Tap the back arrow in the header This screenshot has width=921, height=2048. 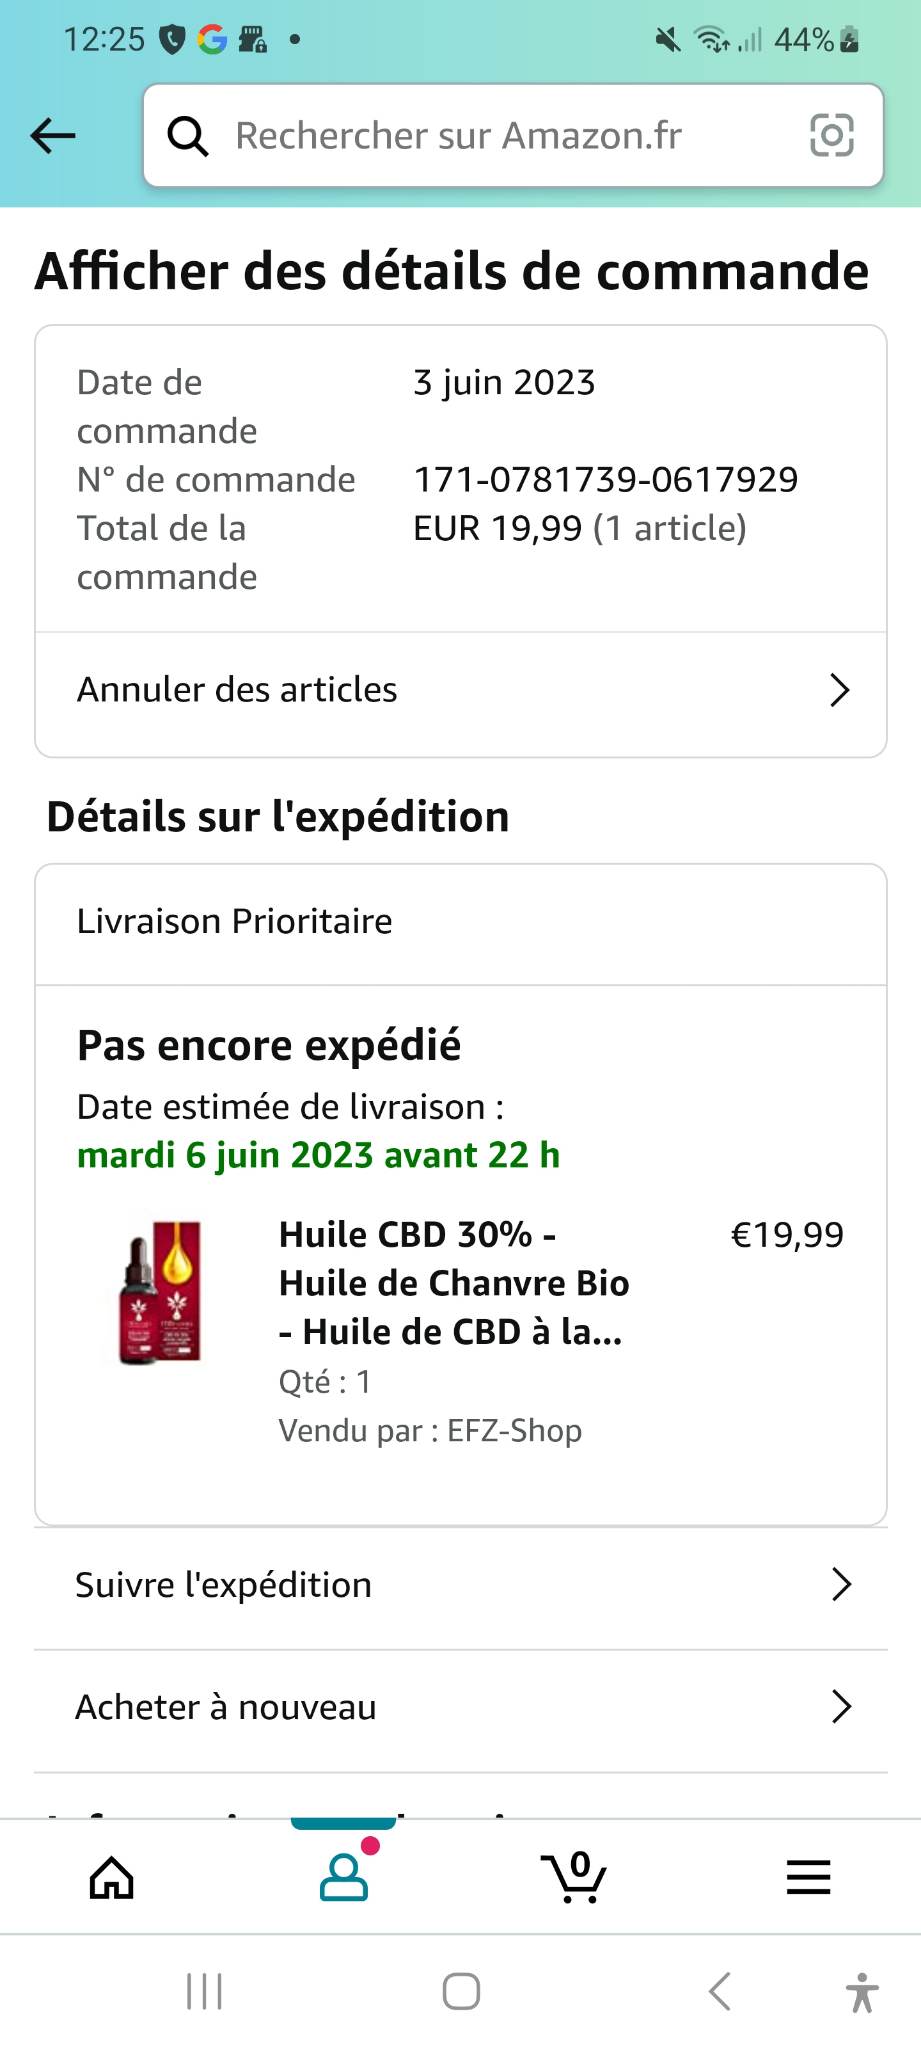coord(53,136)
